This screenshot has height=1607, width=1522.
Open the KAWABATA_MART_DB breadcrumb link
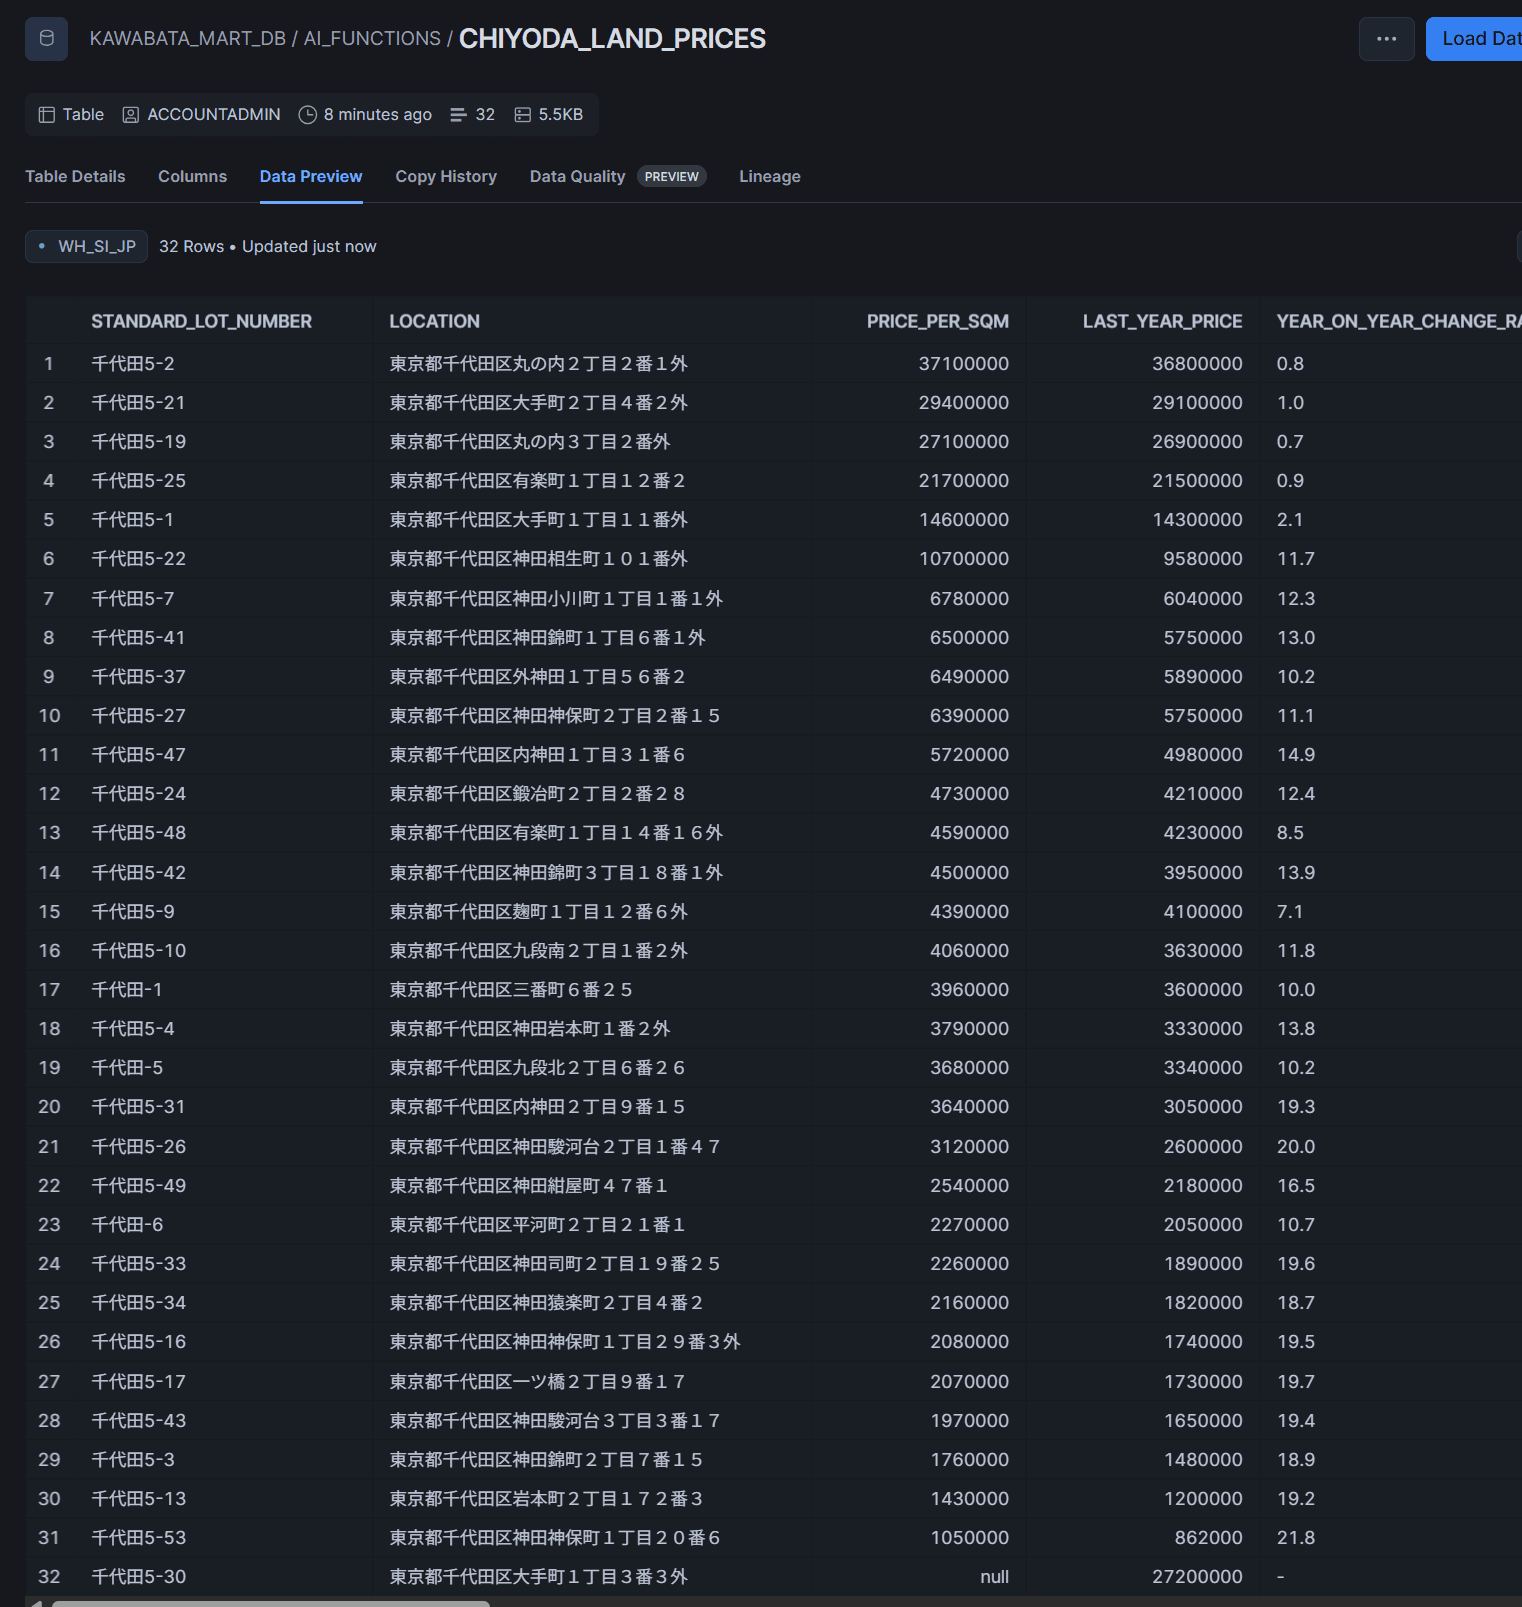(188, 38)
